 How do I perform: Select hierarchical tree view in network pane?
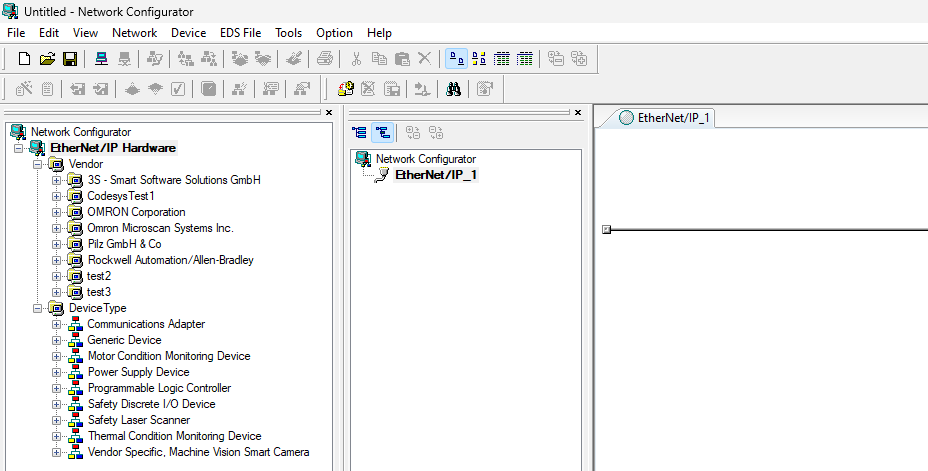pyautogui.click(x=382, y=133)
